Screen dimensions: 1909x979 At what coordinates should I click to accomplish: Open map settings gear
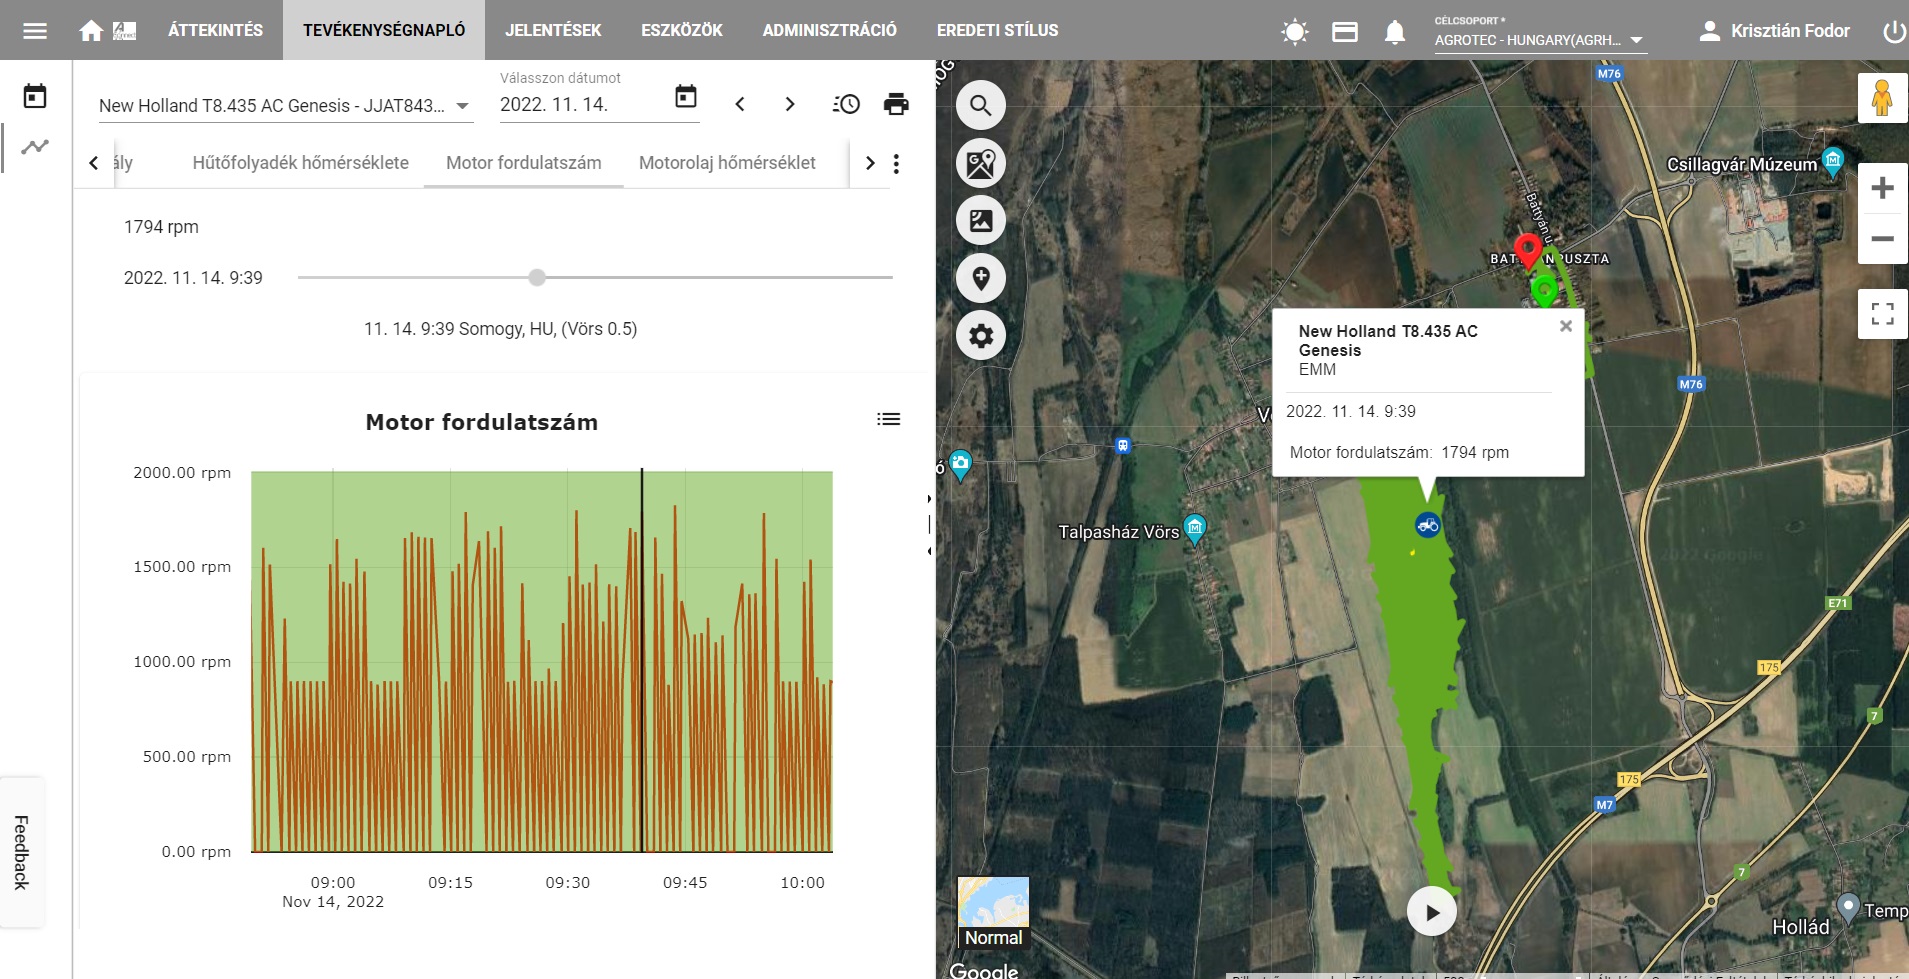(x=981, y=335)
